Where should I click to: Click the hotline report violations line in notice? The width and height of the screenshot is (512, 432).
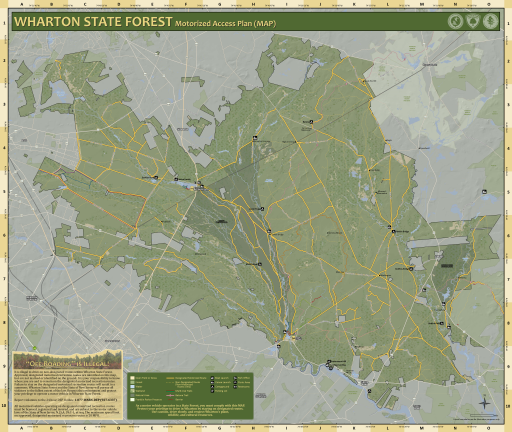coord(66,399)
